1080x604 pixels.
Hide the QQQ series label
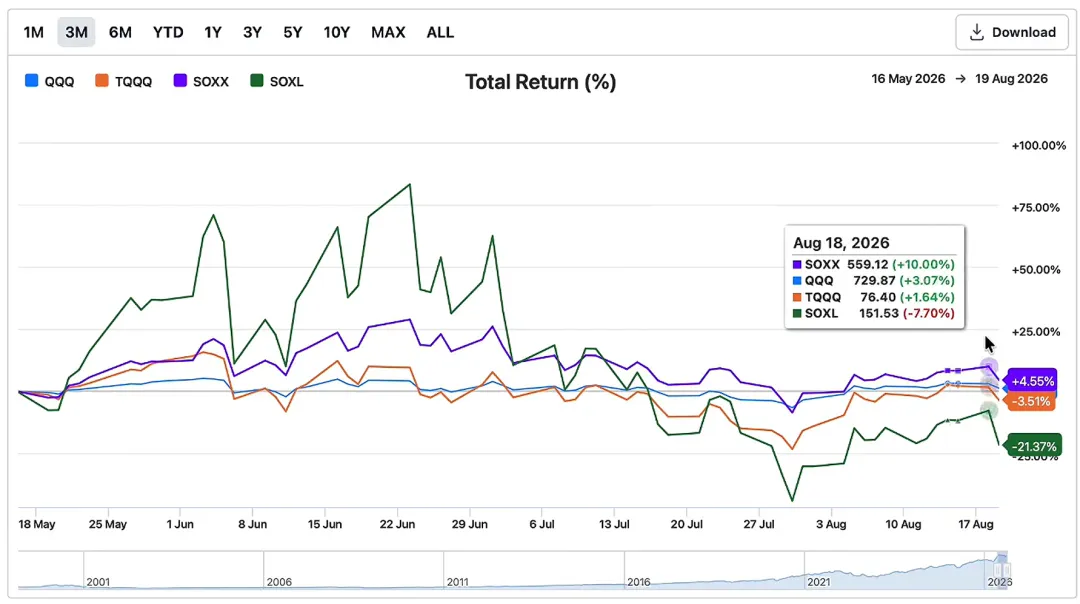click(59, 81)
